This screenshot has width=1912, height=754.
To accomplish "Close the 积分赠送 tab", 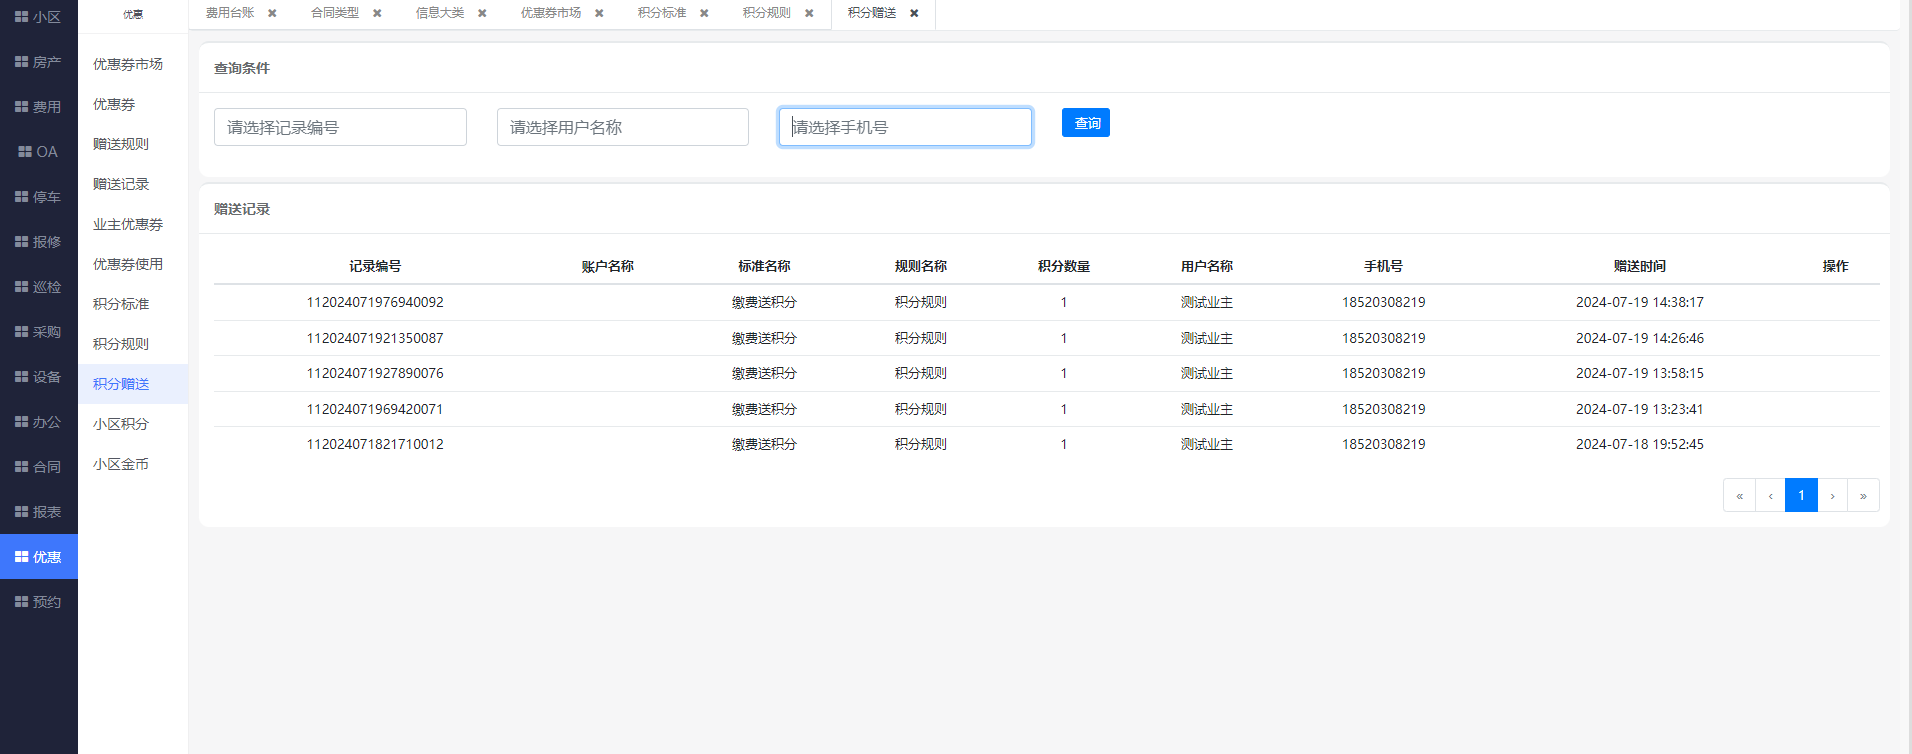I will coord(914,13).
